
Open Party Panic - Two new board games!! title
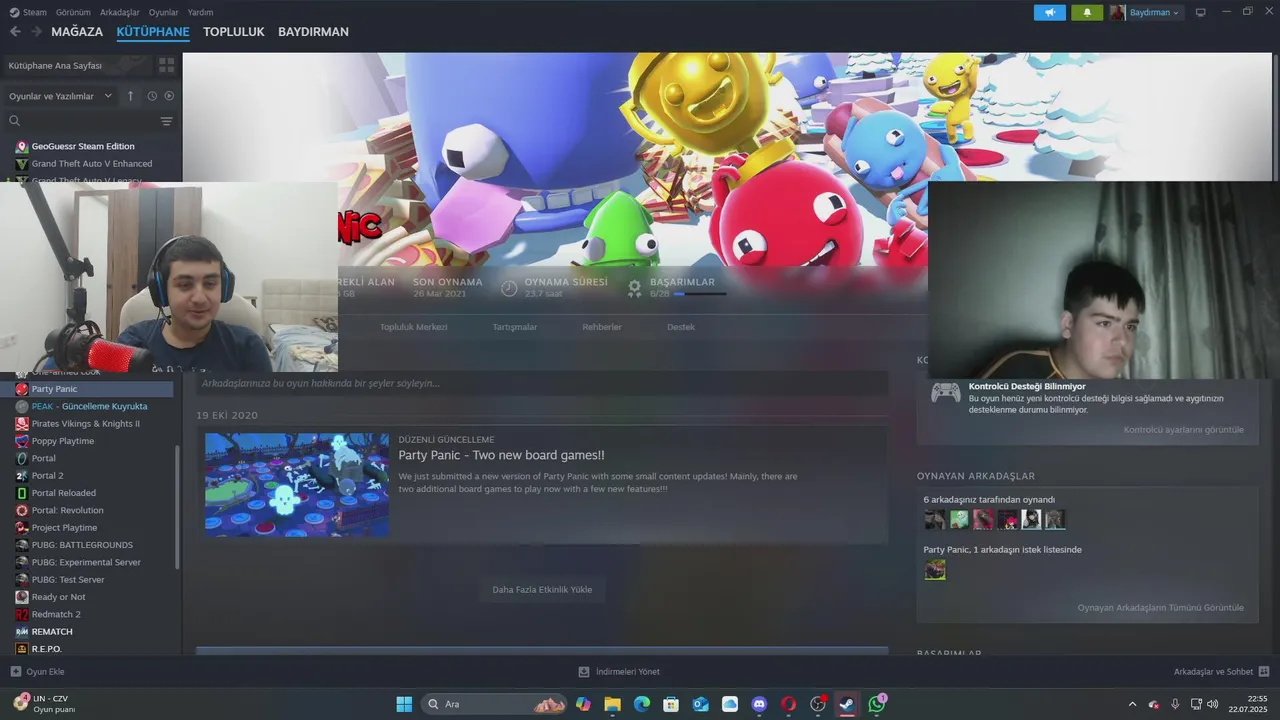(x=502, y=455)
